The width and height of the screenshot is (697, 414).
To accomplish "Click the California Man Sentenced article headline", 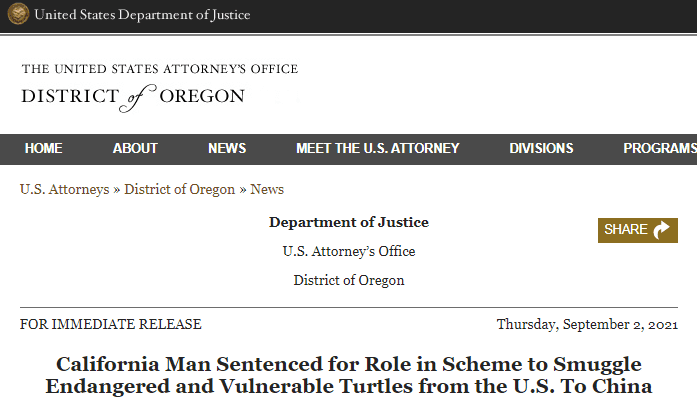I will [349, 375].
